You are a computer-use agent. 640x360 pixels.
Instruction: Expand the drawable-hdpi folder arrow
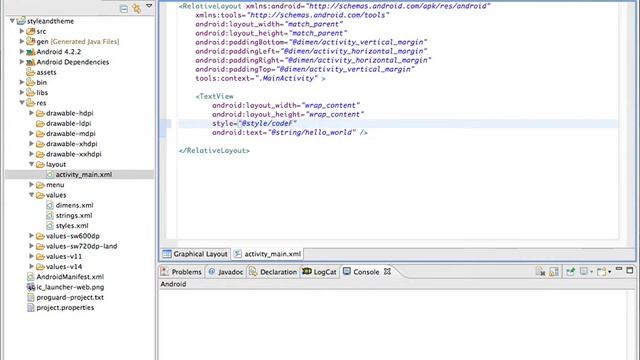coord(31,113)
